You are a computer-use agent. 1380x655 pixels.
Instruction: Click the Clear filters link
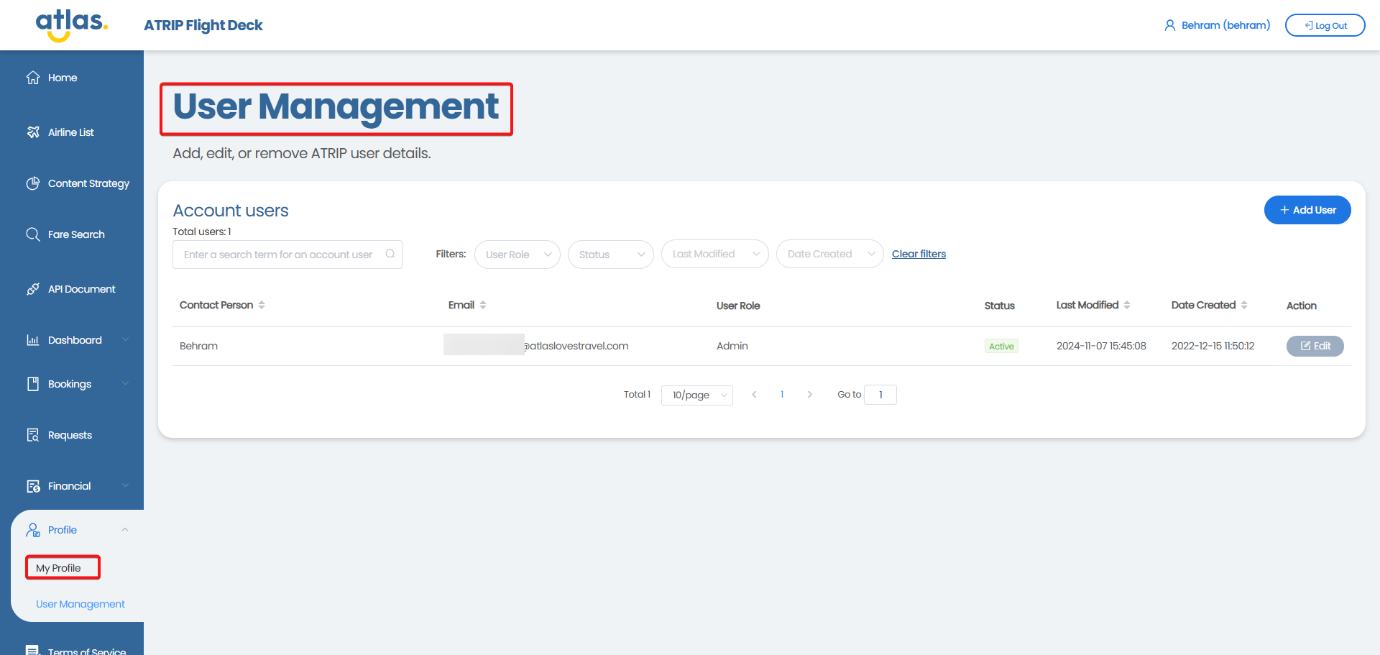(918, 254)
